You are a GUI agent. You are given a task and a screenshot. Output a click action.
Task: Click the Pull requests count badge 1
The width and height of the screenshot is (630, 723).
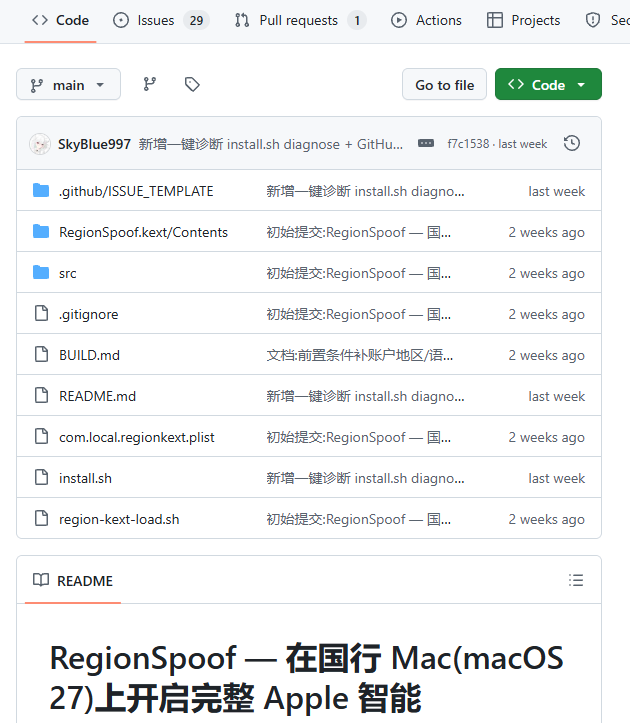357,20
